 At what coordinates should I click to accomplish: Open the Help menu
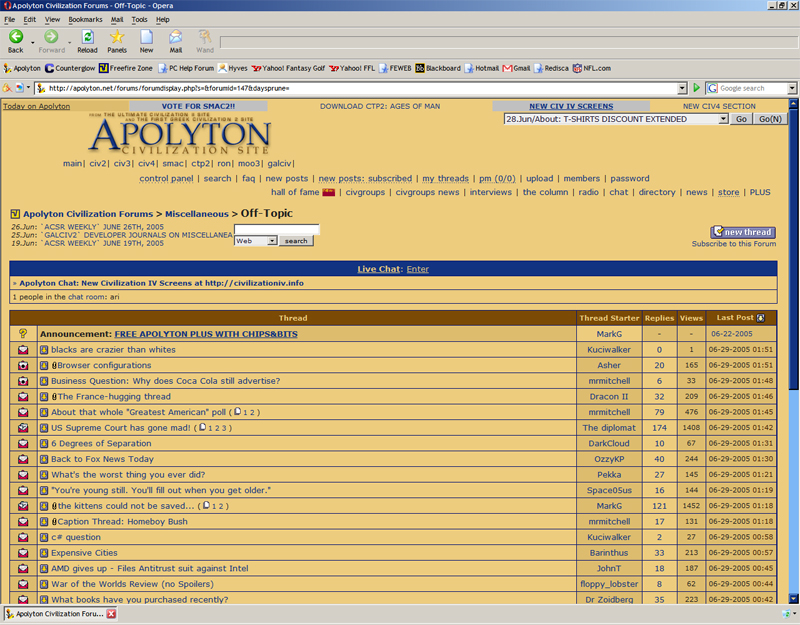pos(163,19)
